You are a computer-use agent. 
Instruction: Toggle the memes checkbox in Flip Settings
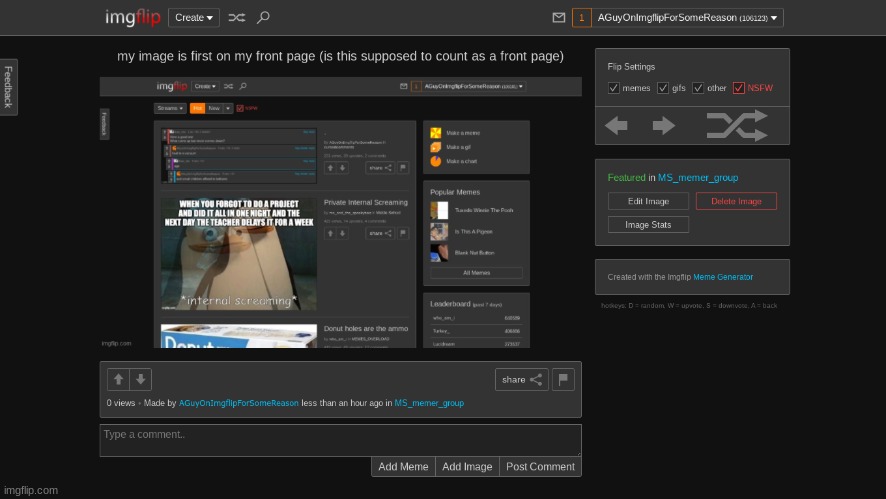pos(614,88)
